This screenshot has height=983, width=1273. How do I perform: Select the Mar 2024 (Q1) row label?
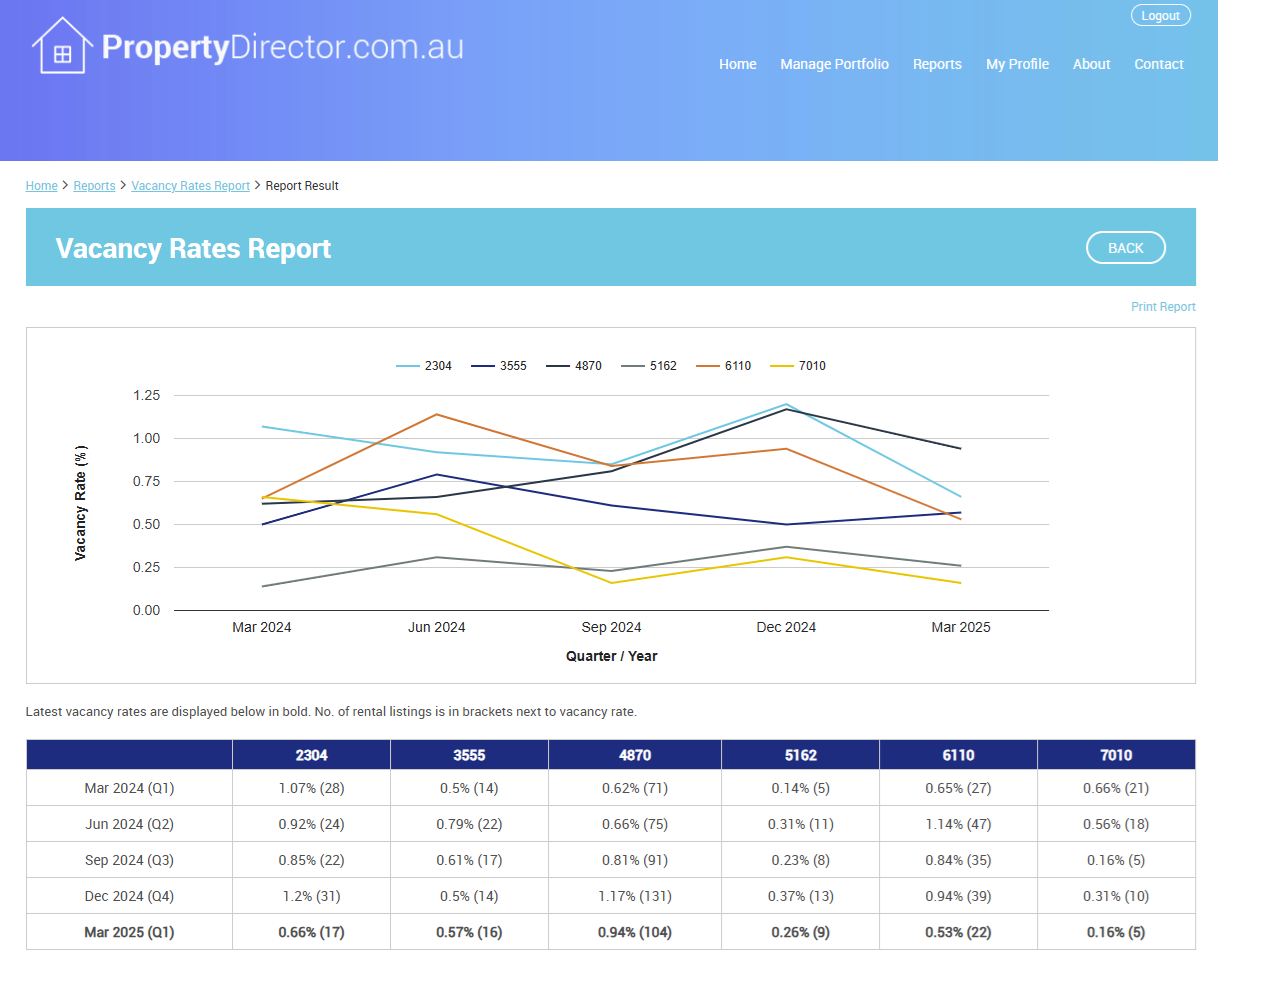(x=129, y=788)
